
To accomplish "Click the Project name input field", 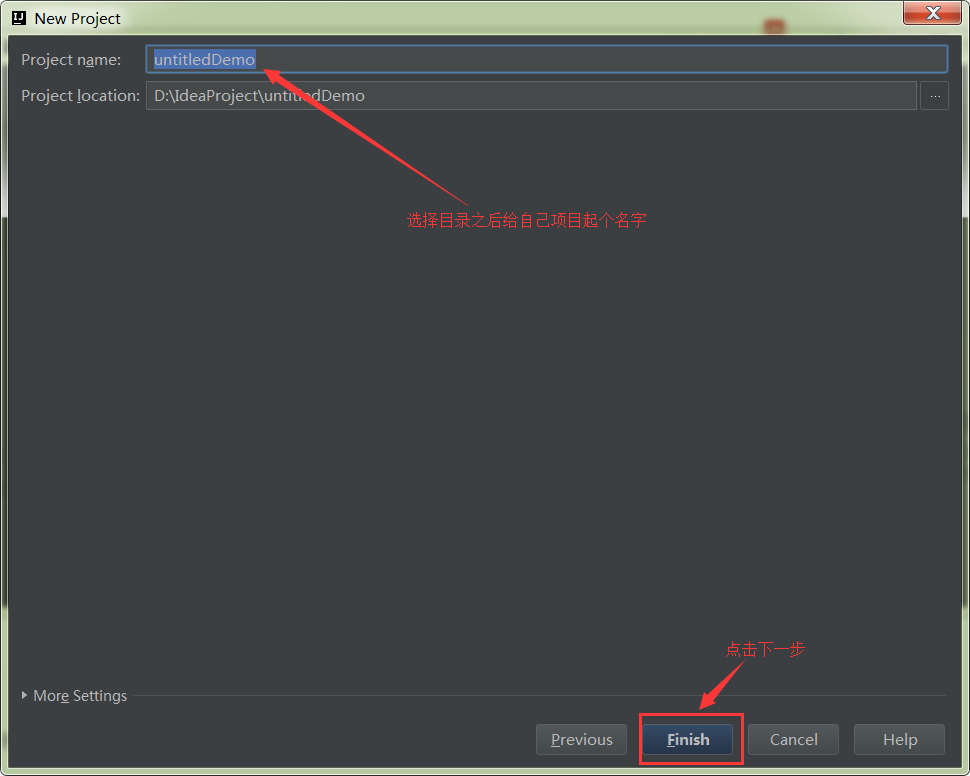I will pos(546,59).
